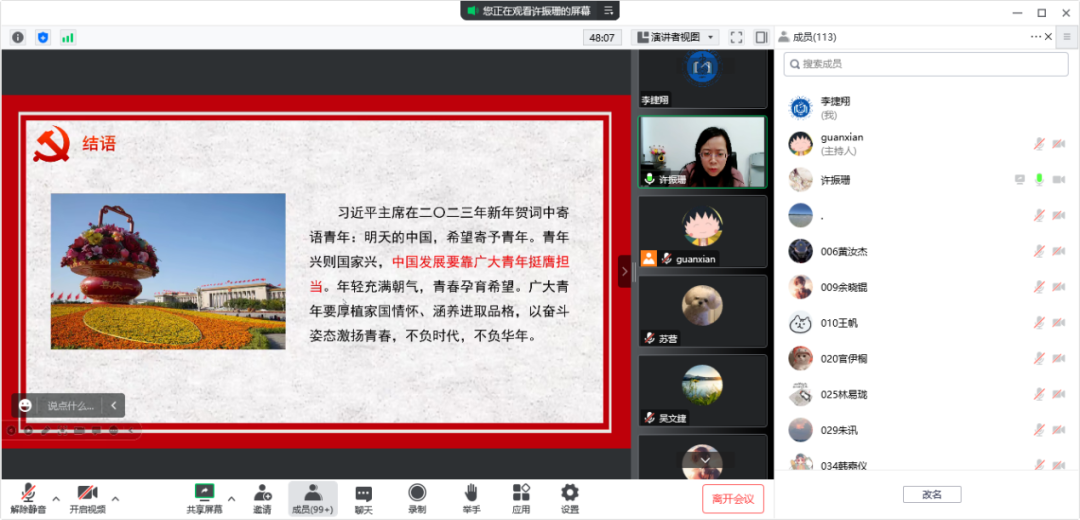Viewport: 1080px width, 520px height.
Task: Click the network signal status icon
Action: (x=68, y=37)
